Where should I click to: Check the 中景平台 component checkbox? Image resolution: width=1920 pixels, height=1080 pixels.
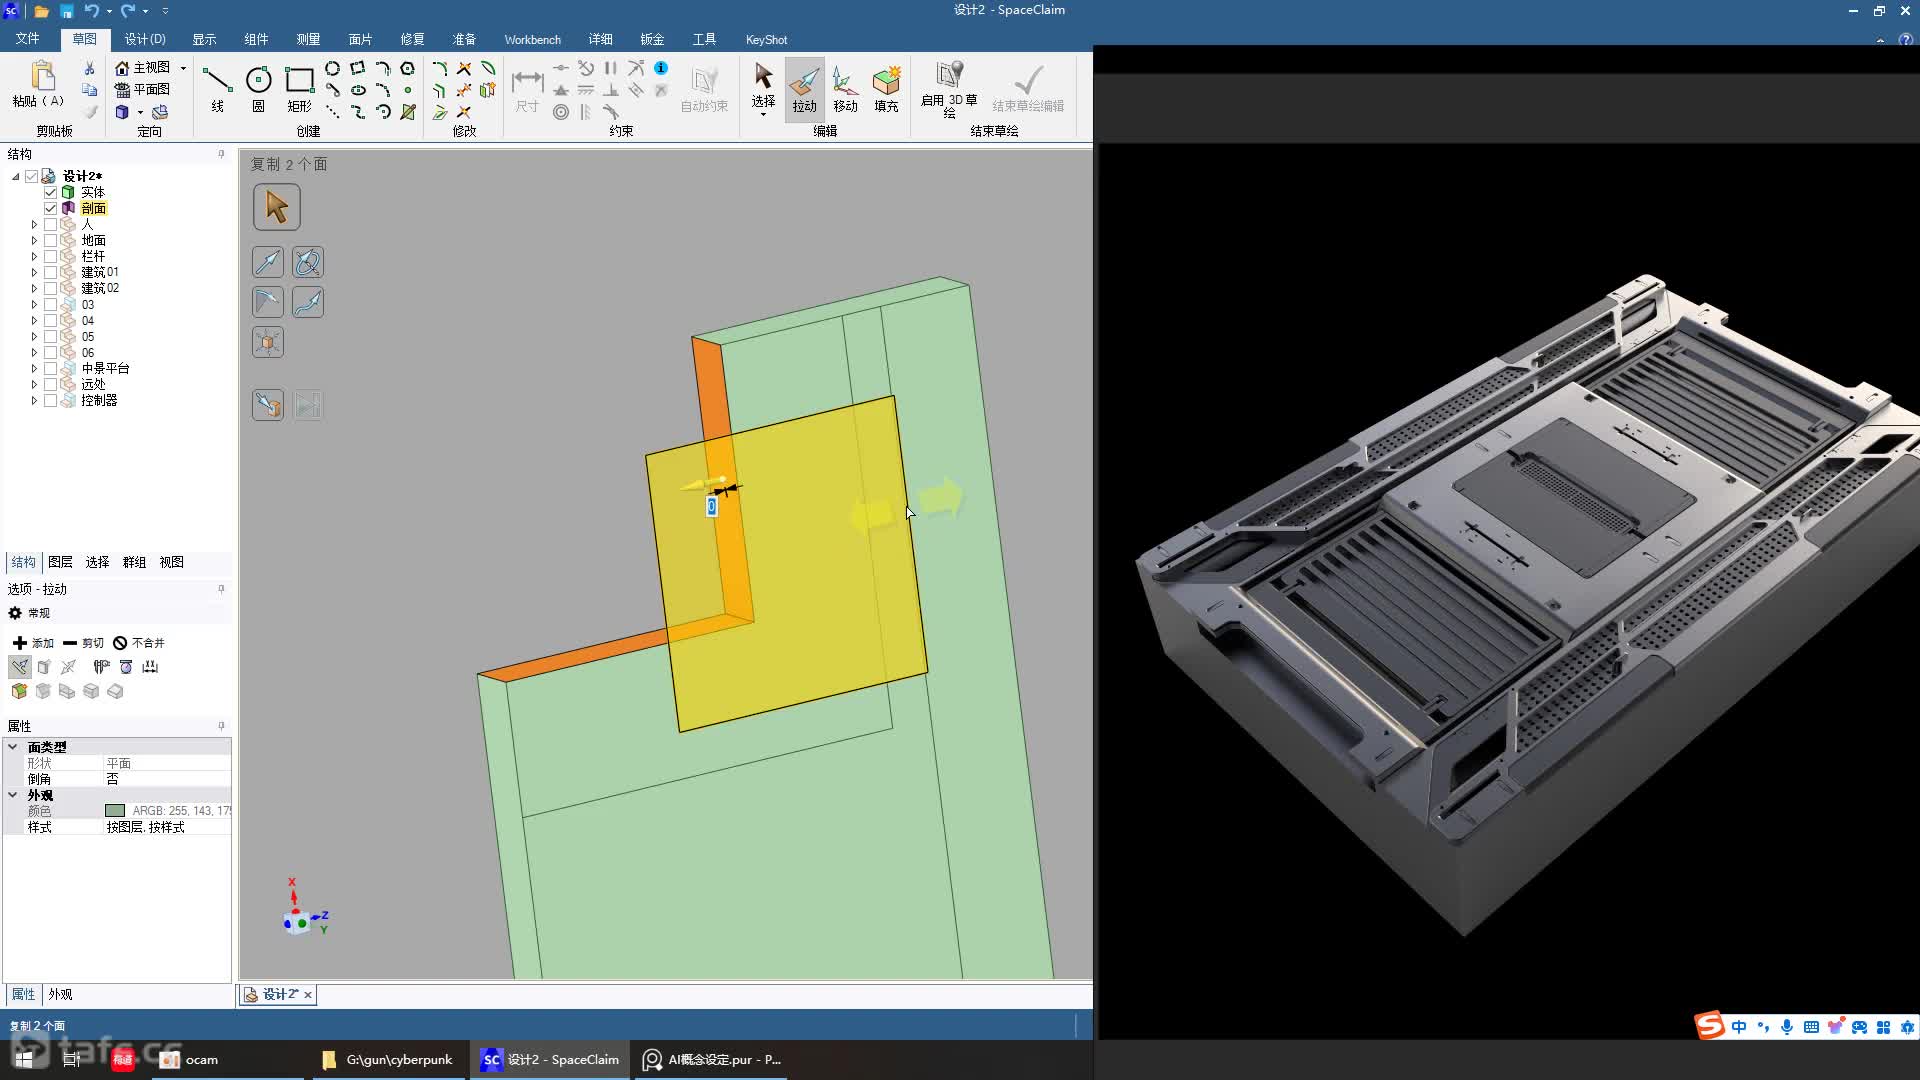click(x=50, y=368)
